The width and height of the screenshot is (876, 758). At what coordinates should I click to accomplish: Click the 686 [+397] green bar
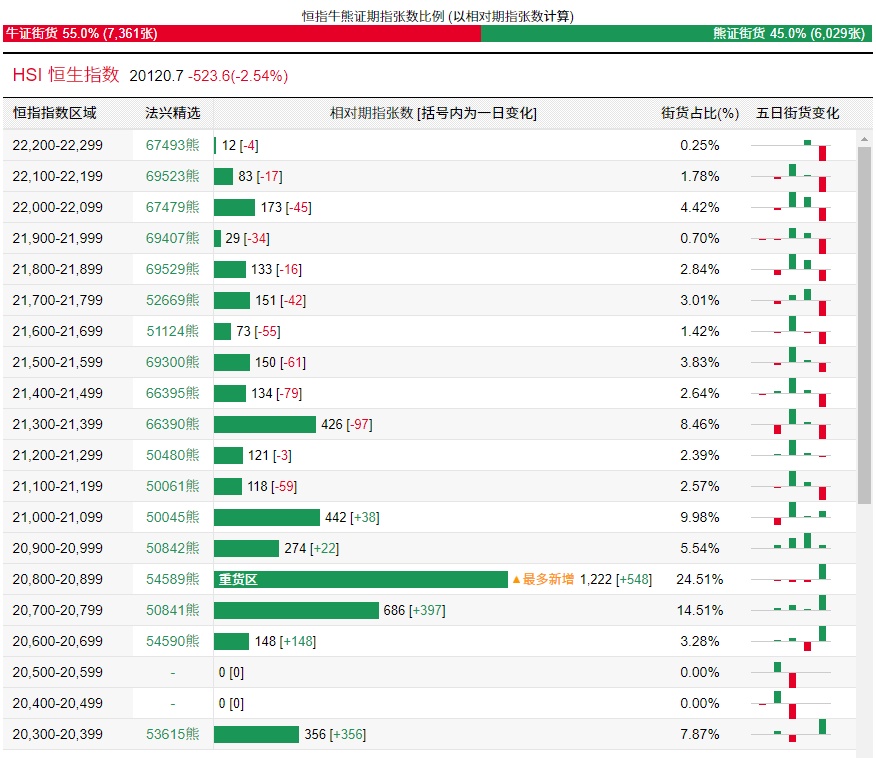tap(296, 610)
